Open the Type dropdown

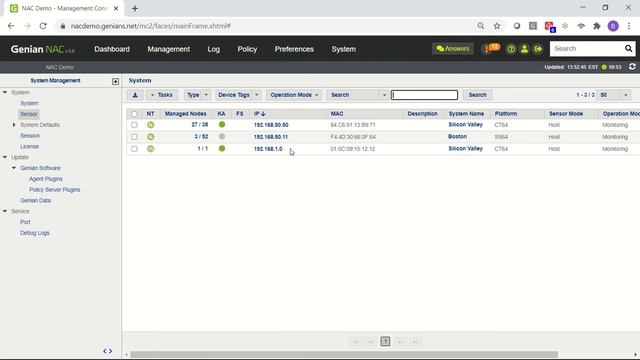tap(197, 95)
